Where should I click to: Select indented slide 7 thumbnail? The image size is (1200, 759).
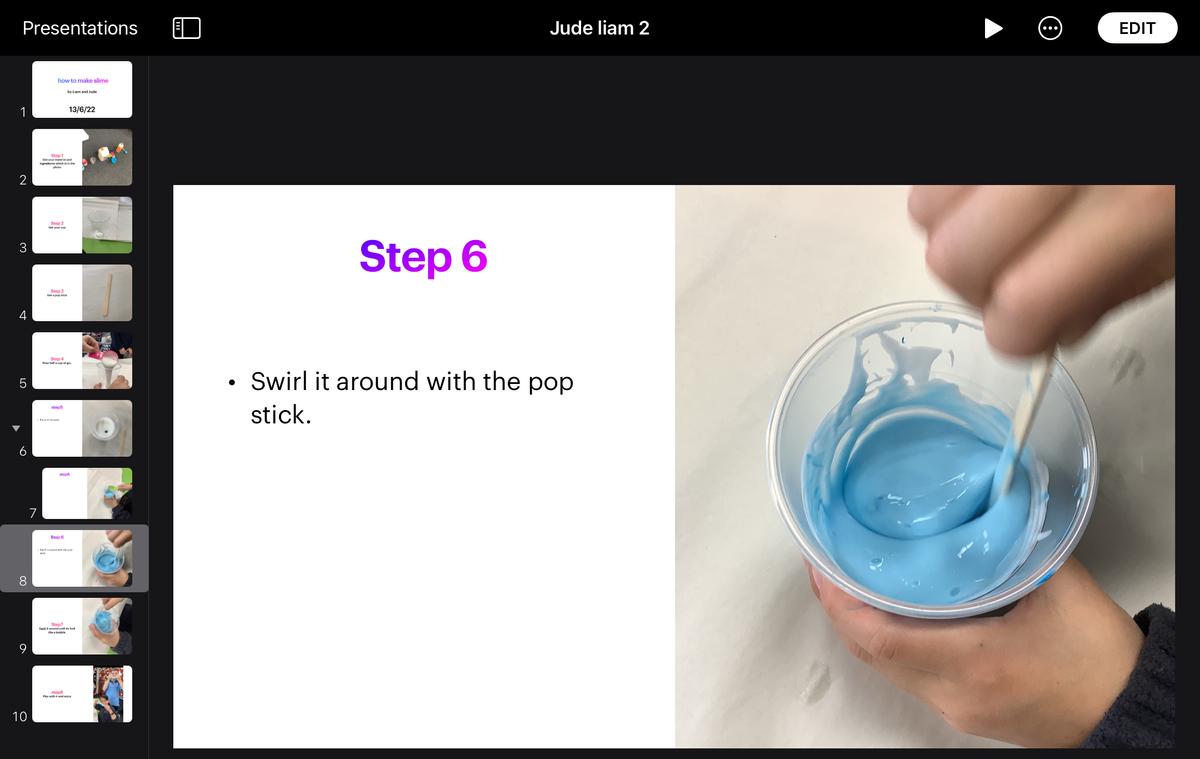click(x=88, y=493)
